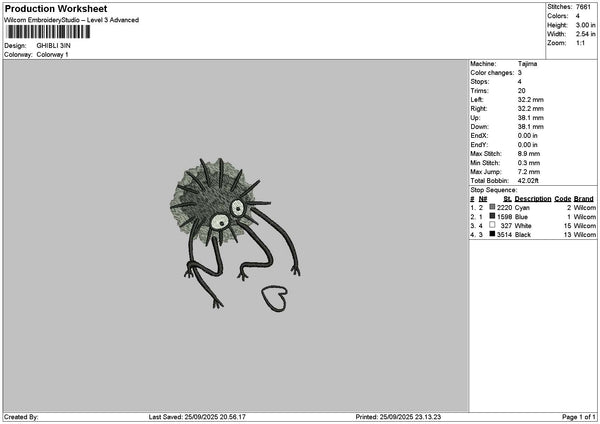Image resolution: width=600 pixels, height=424 pixels.
Task: Click the EndX value 0.00 in
Action: (x=527, y=136)
